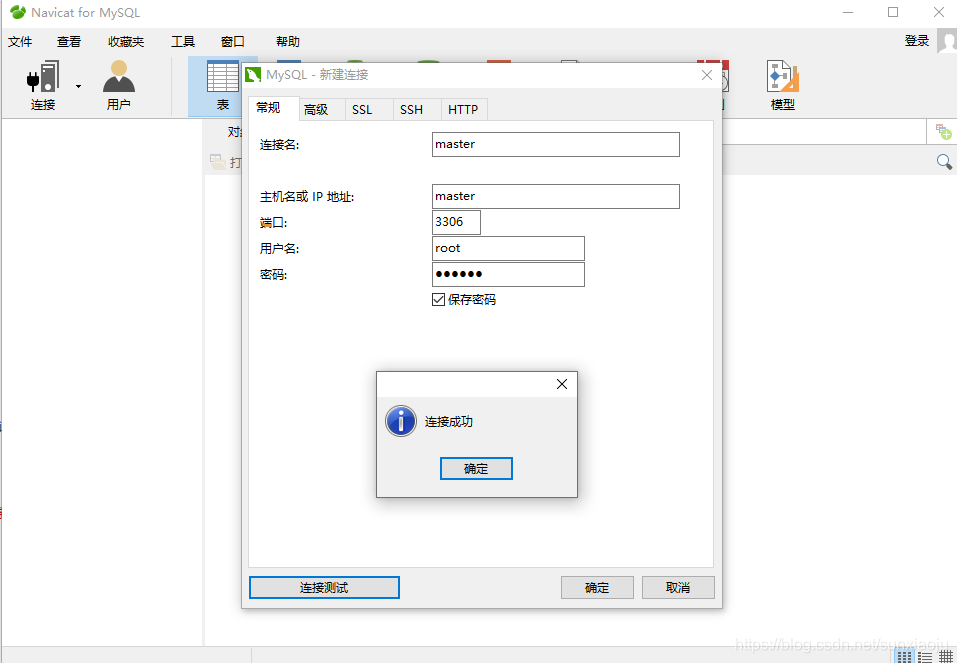Click the 连接测试 button
The height and width of the screenshot is (663, 957).
324,587
